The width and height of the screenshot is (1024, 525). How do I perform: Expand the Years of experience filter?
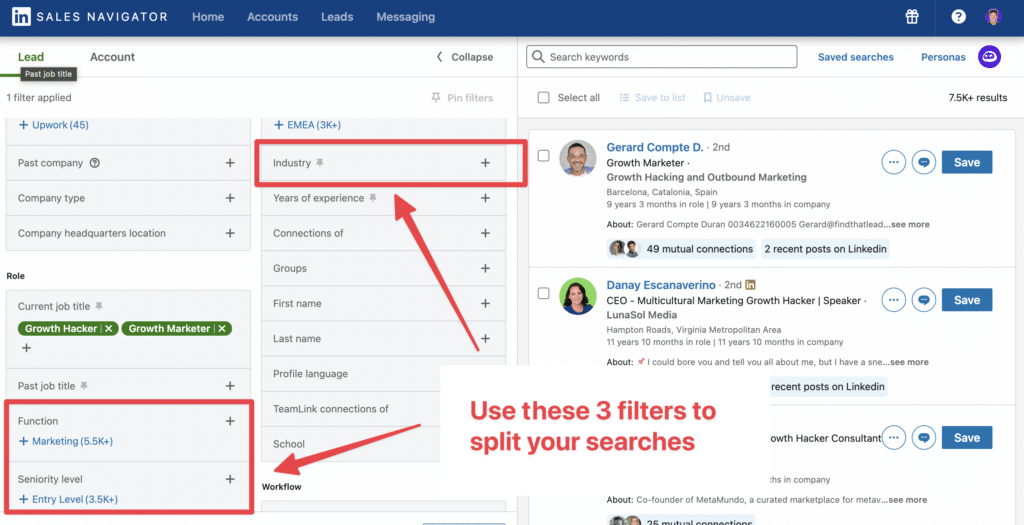point(485,198)
